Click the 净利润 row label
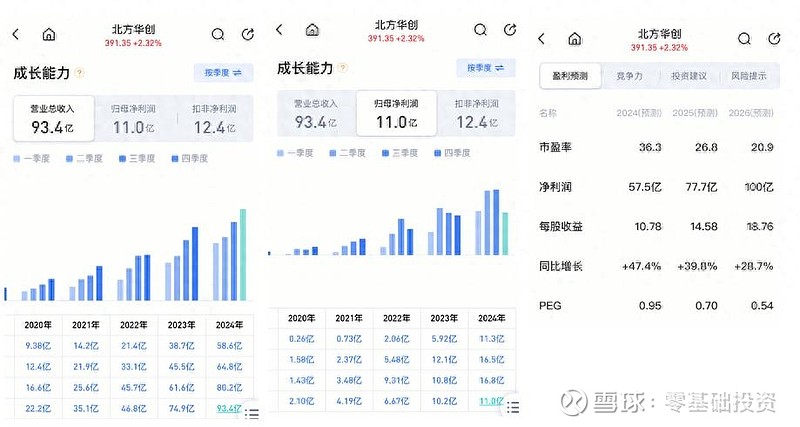The width and height of the screenshot is (800, 427). [x=555, y=187]
